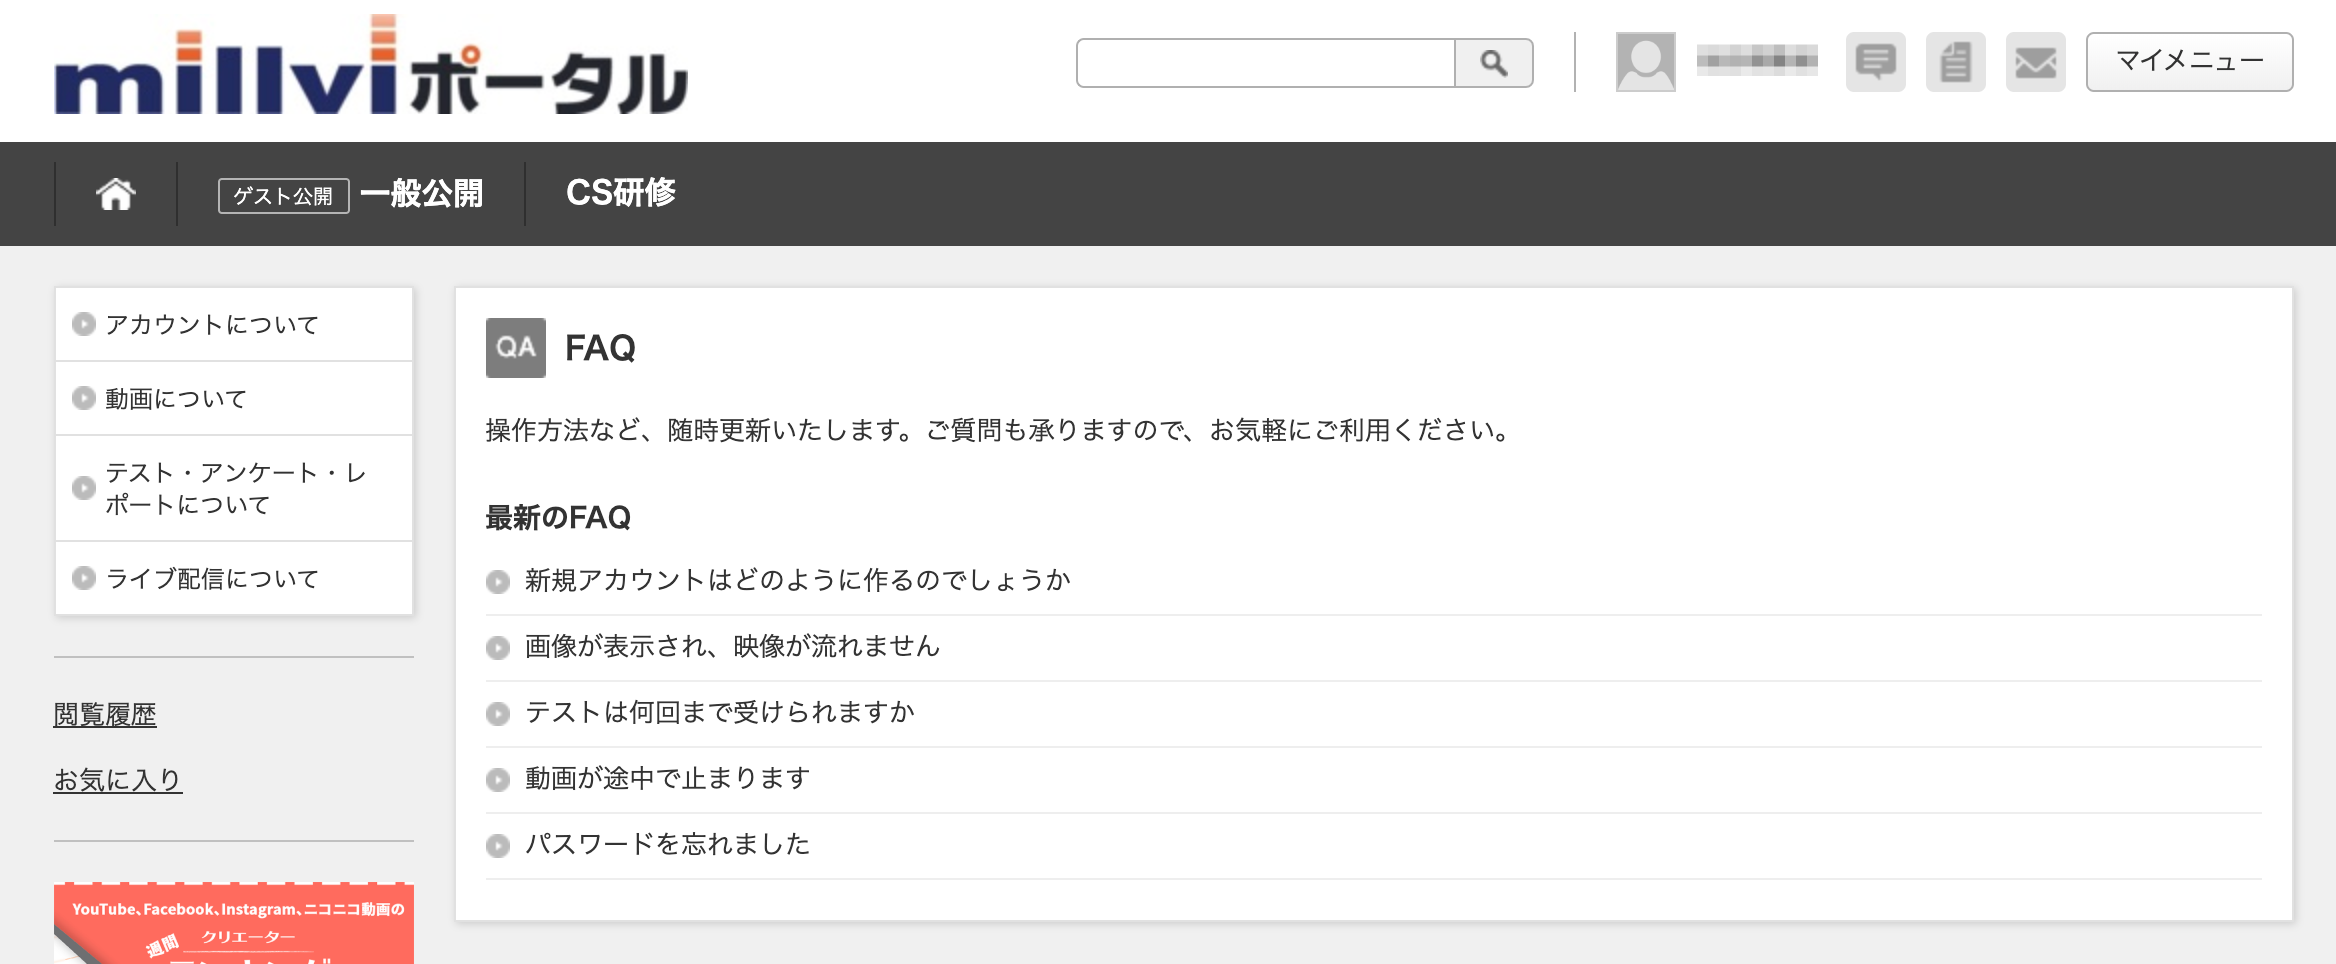Screen dimensions: 2336x964
Task: Select the CS研修 navigation item
Action: [621, 192]
